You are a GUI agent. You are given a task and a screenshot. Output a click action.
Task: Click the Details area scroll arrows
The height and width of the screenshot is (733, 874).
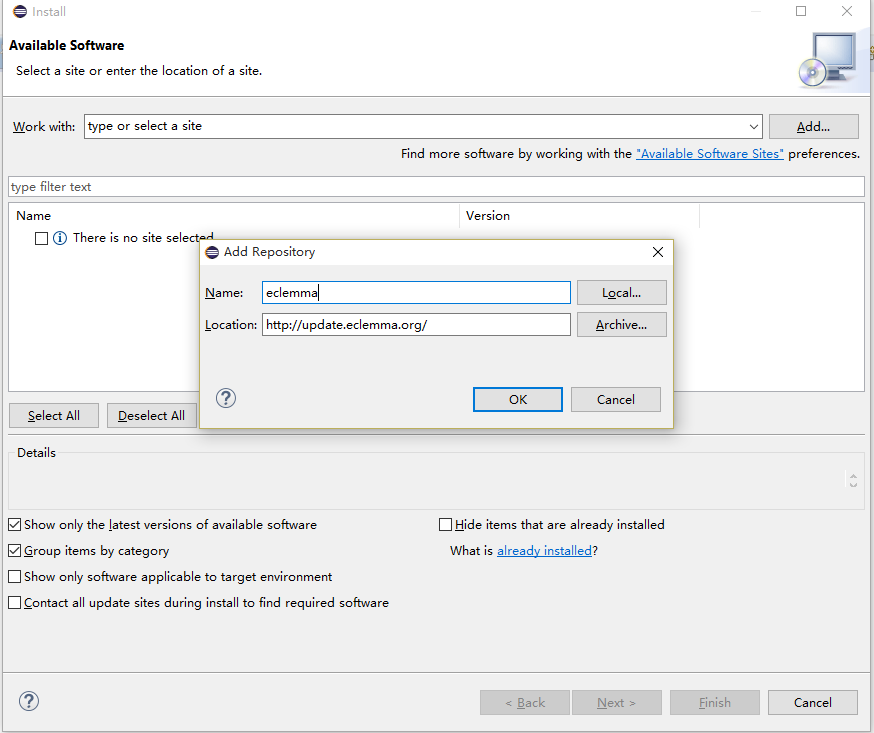click(x=853, y=480)
